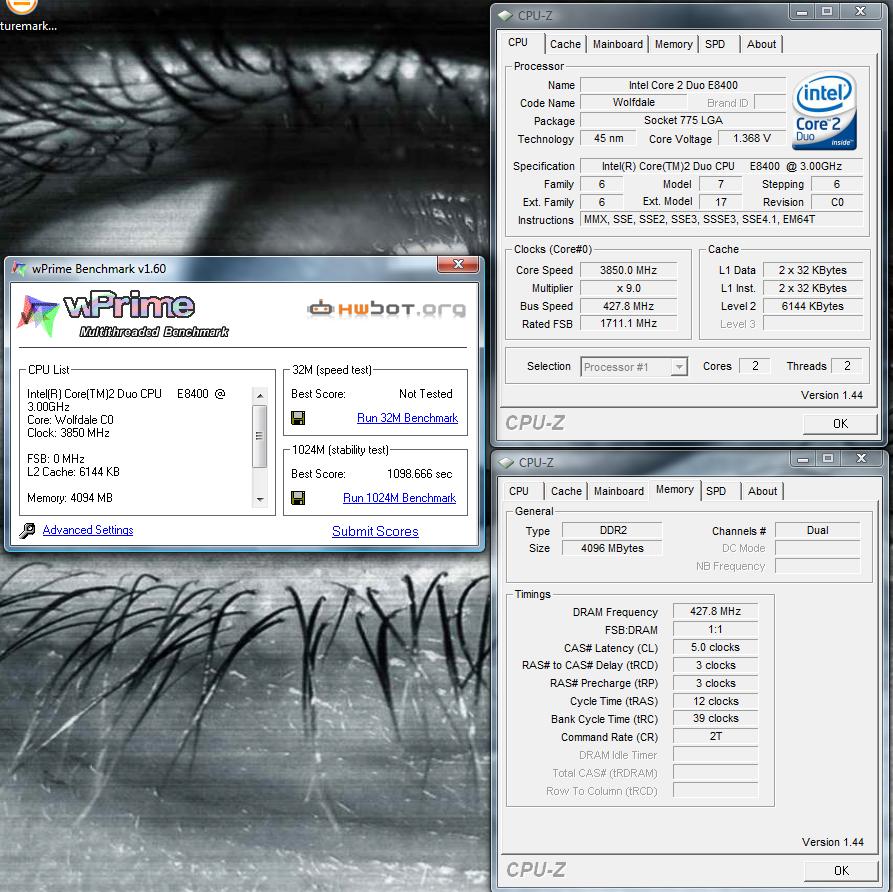Click the Core Voltage value 1.368 V
Viewport: 893px width, 892px height.
752,138
